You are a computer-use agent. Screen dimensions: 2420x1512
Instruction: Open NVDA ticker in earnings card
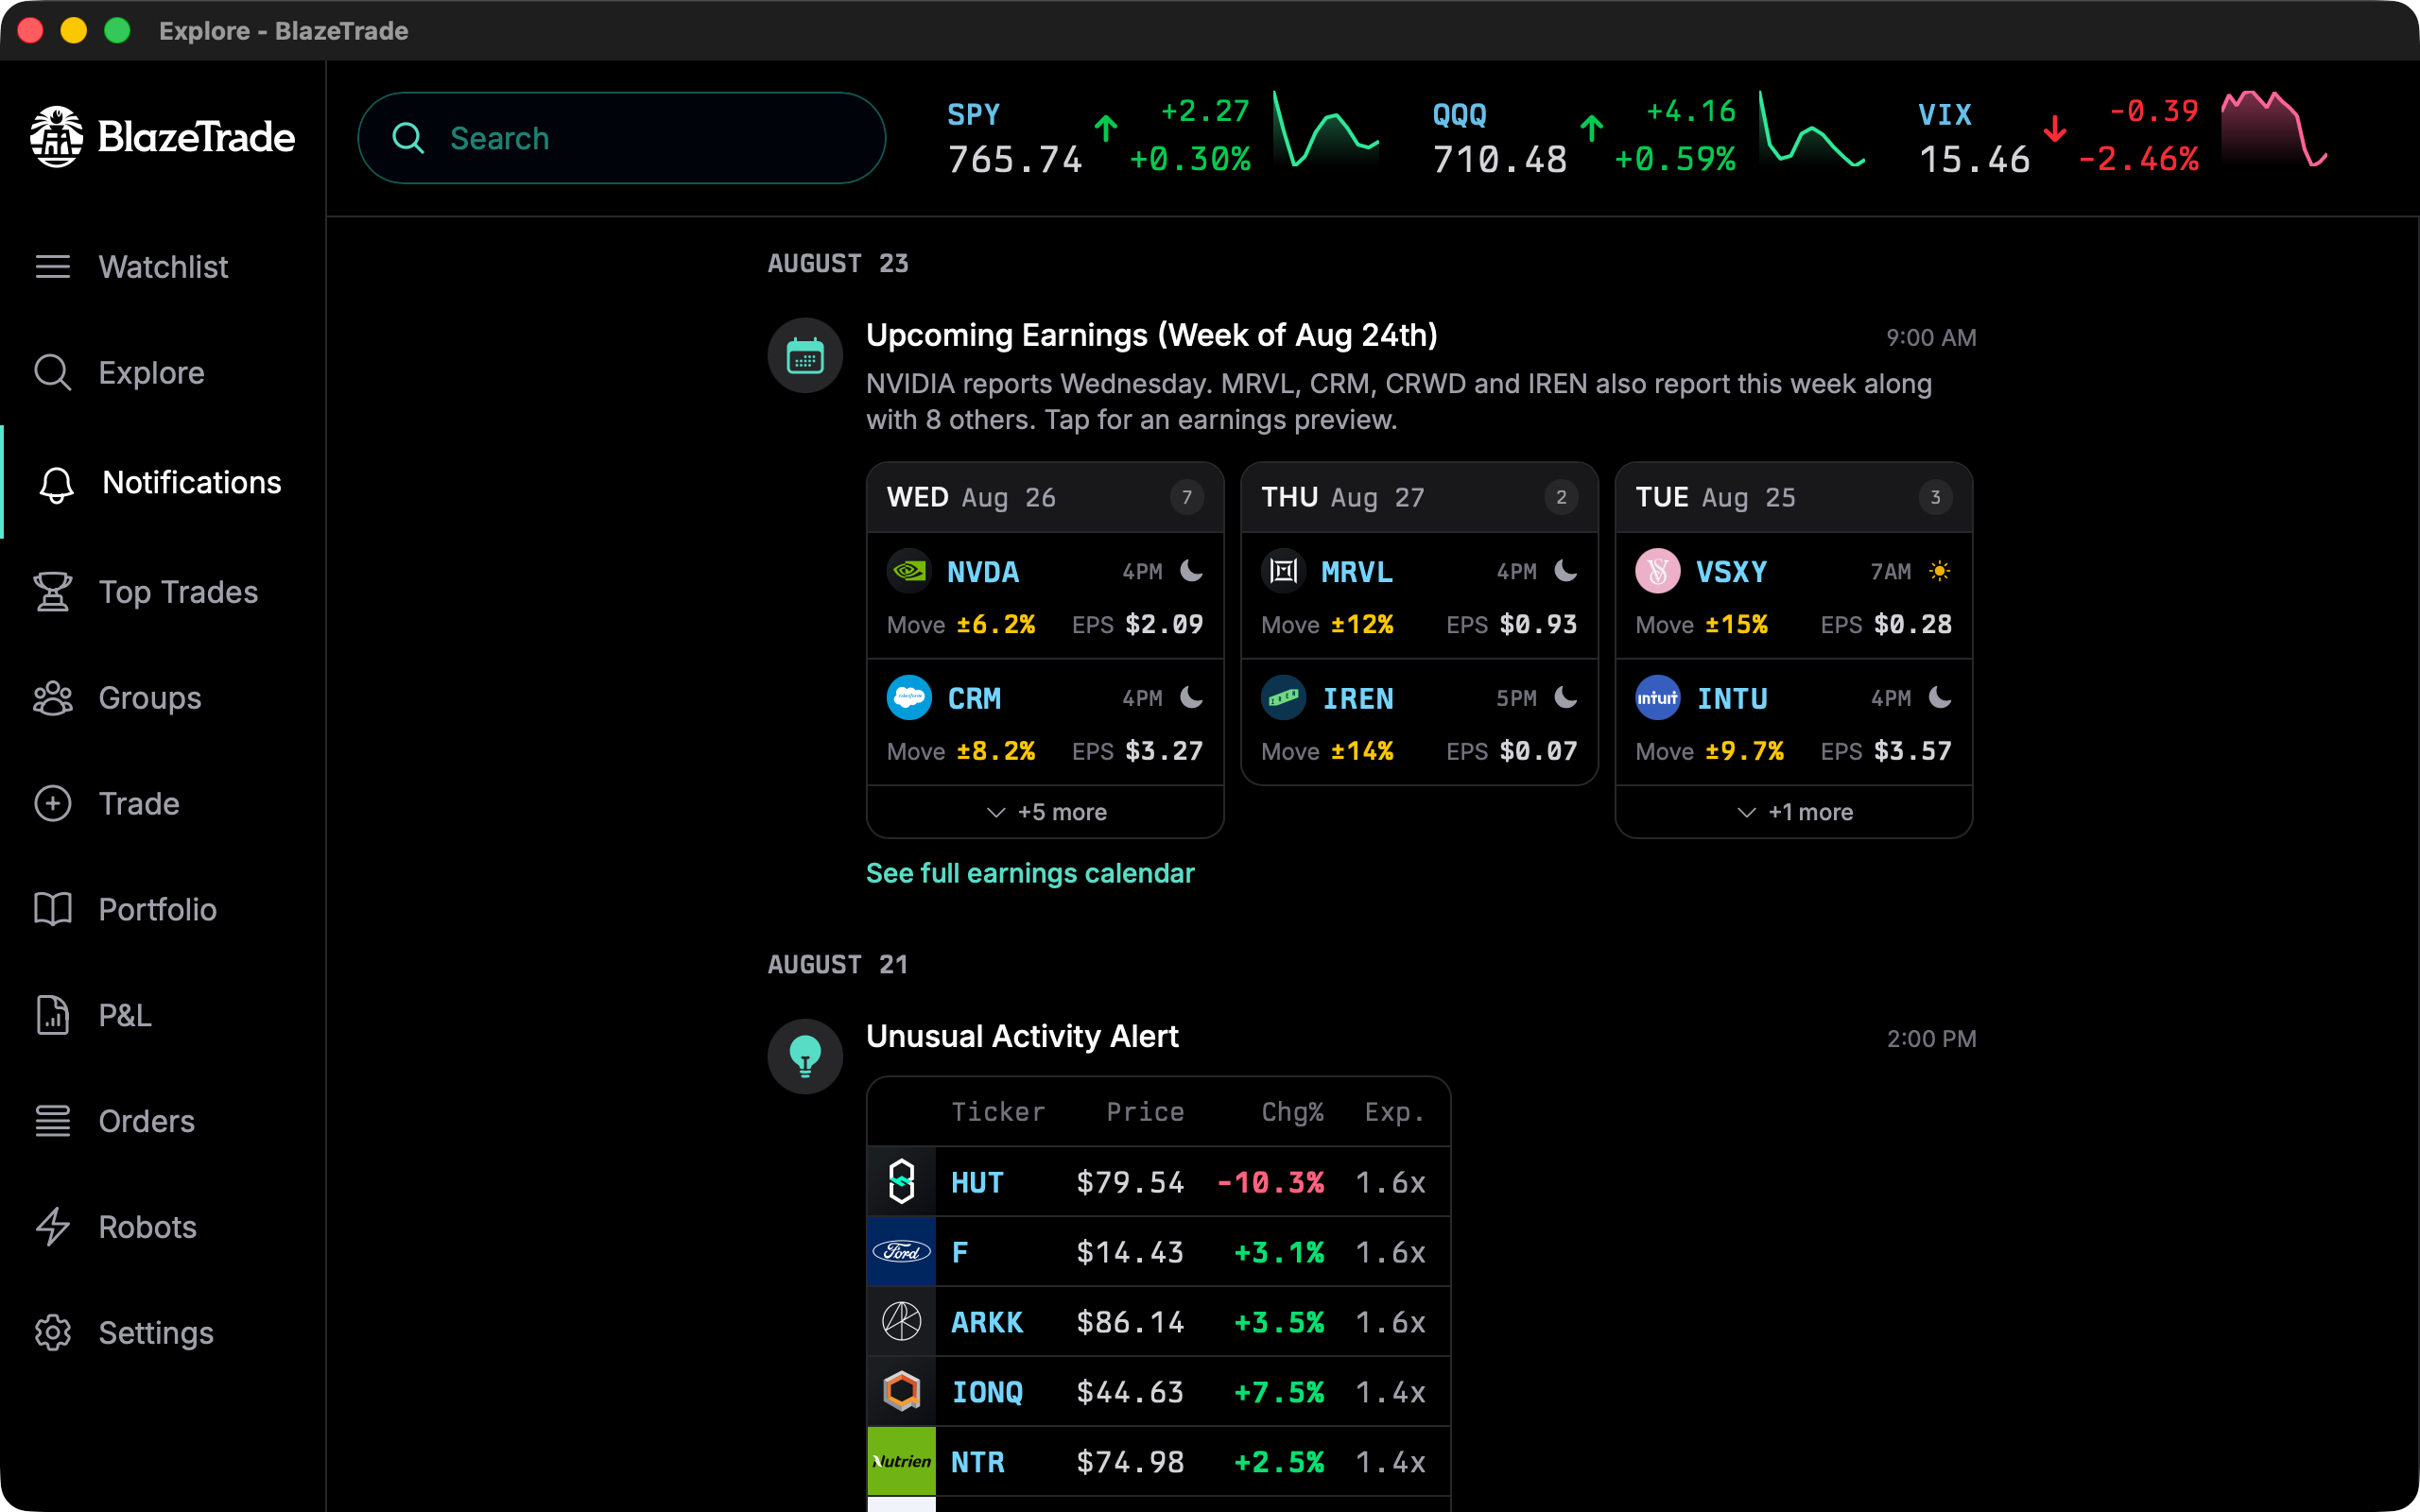983,572
